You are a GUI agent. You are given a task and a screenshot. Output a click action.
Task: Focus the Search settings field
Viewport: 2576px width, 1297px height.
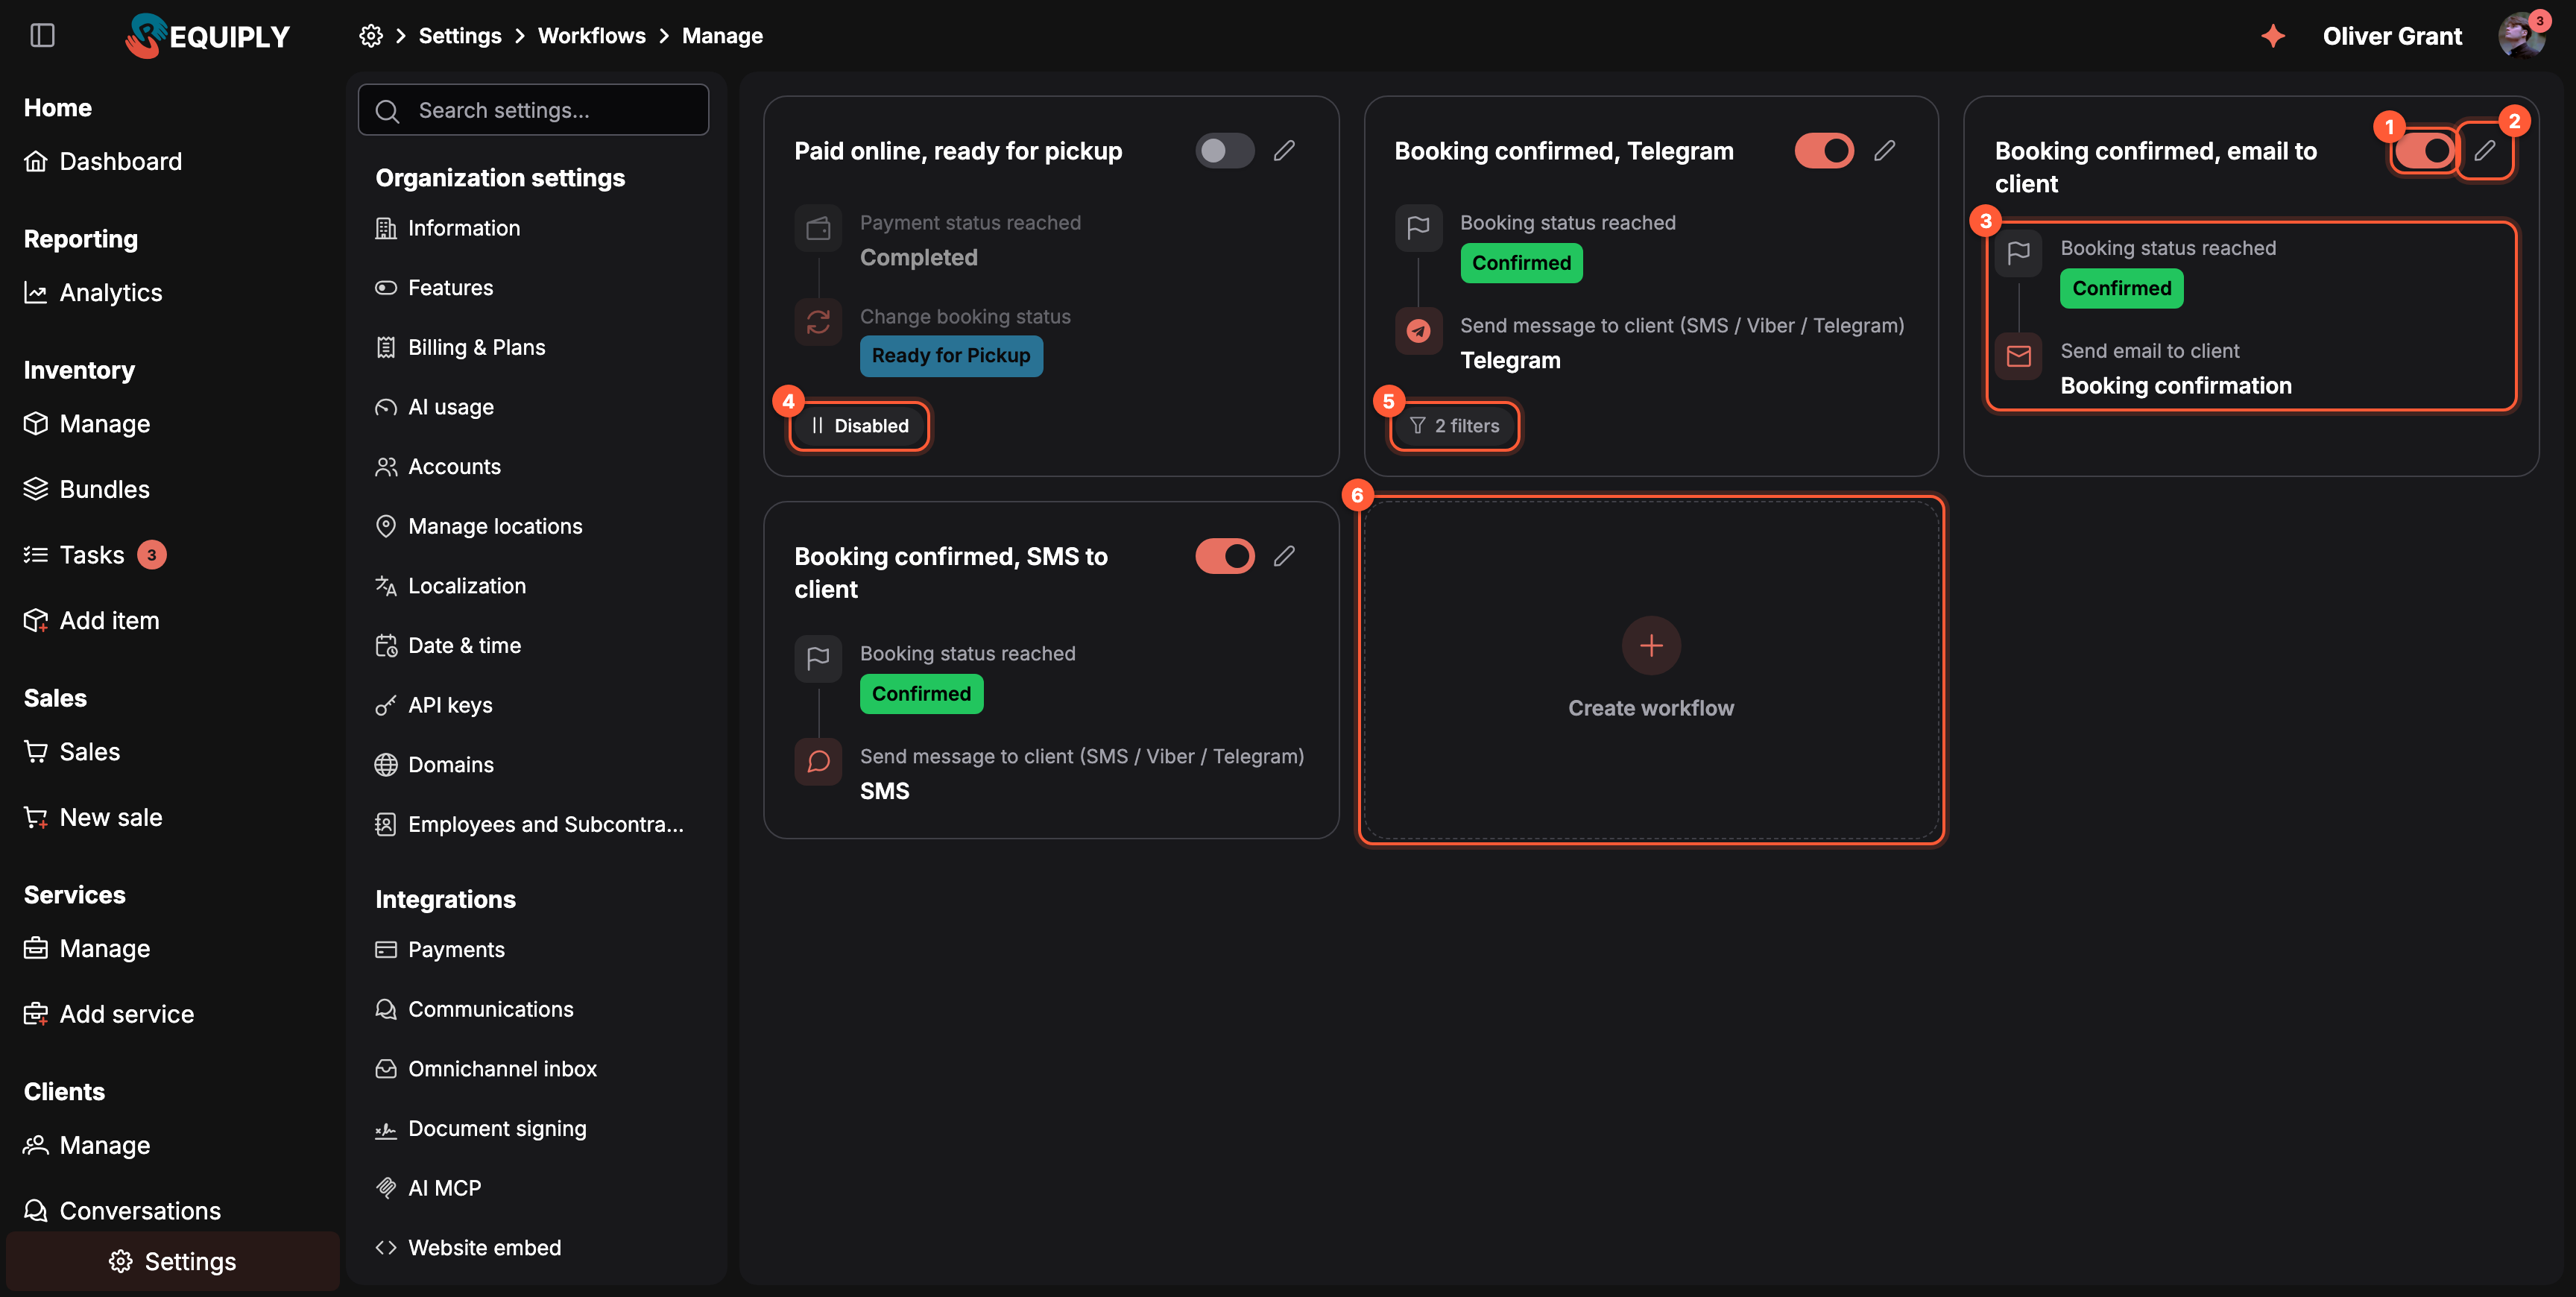pyautogui.click(x=533, y=110)
